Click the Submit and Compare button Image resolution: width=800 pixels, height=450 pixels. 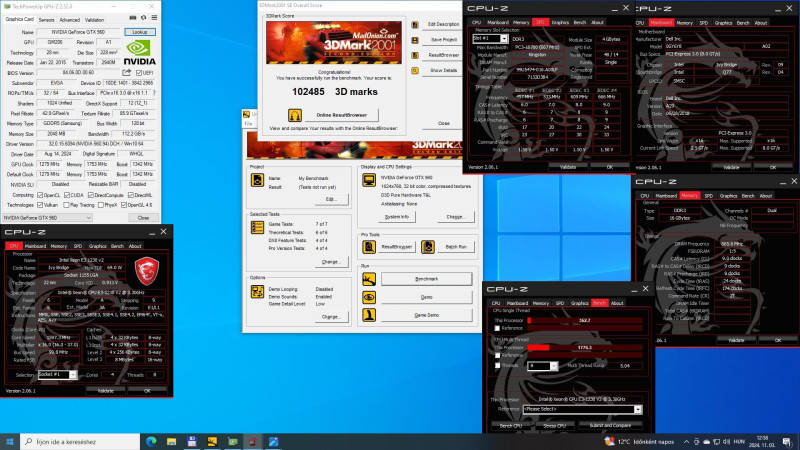[x=610, y=426]
